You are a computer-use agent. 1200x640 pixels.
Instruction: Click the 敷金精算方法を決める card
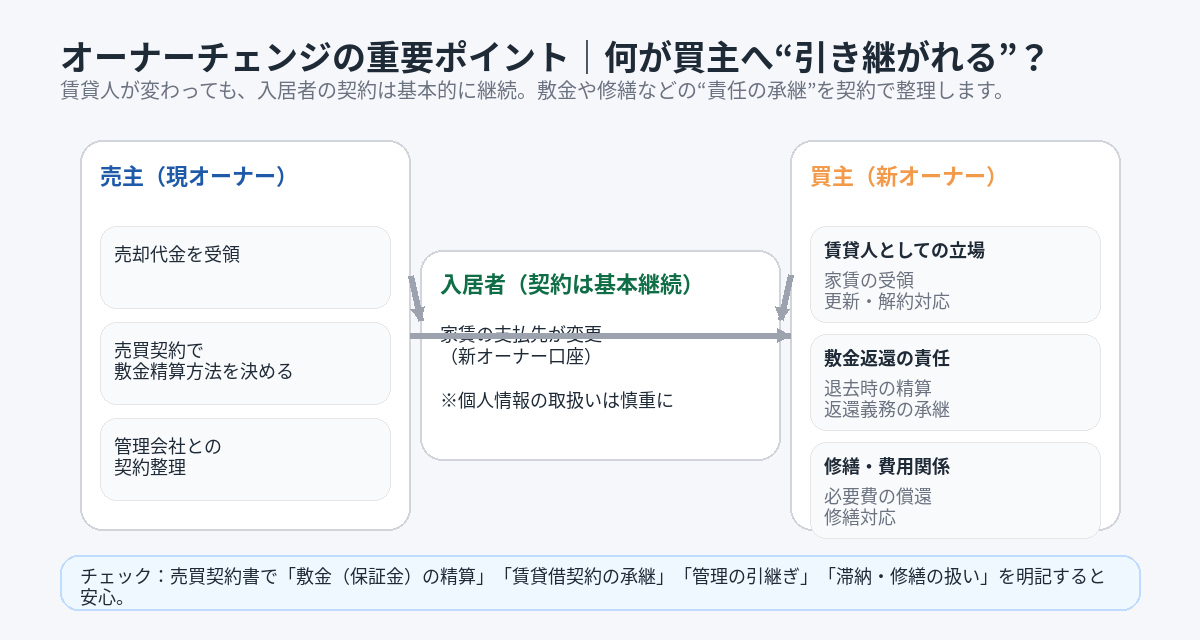[245, 362]
